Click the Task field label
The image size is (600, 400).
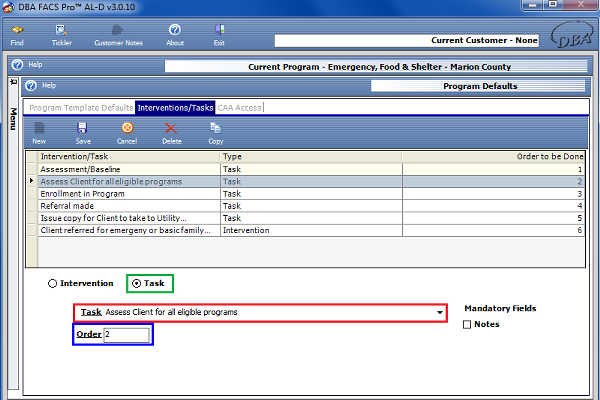tap(91, 312)
